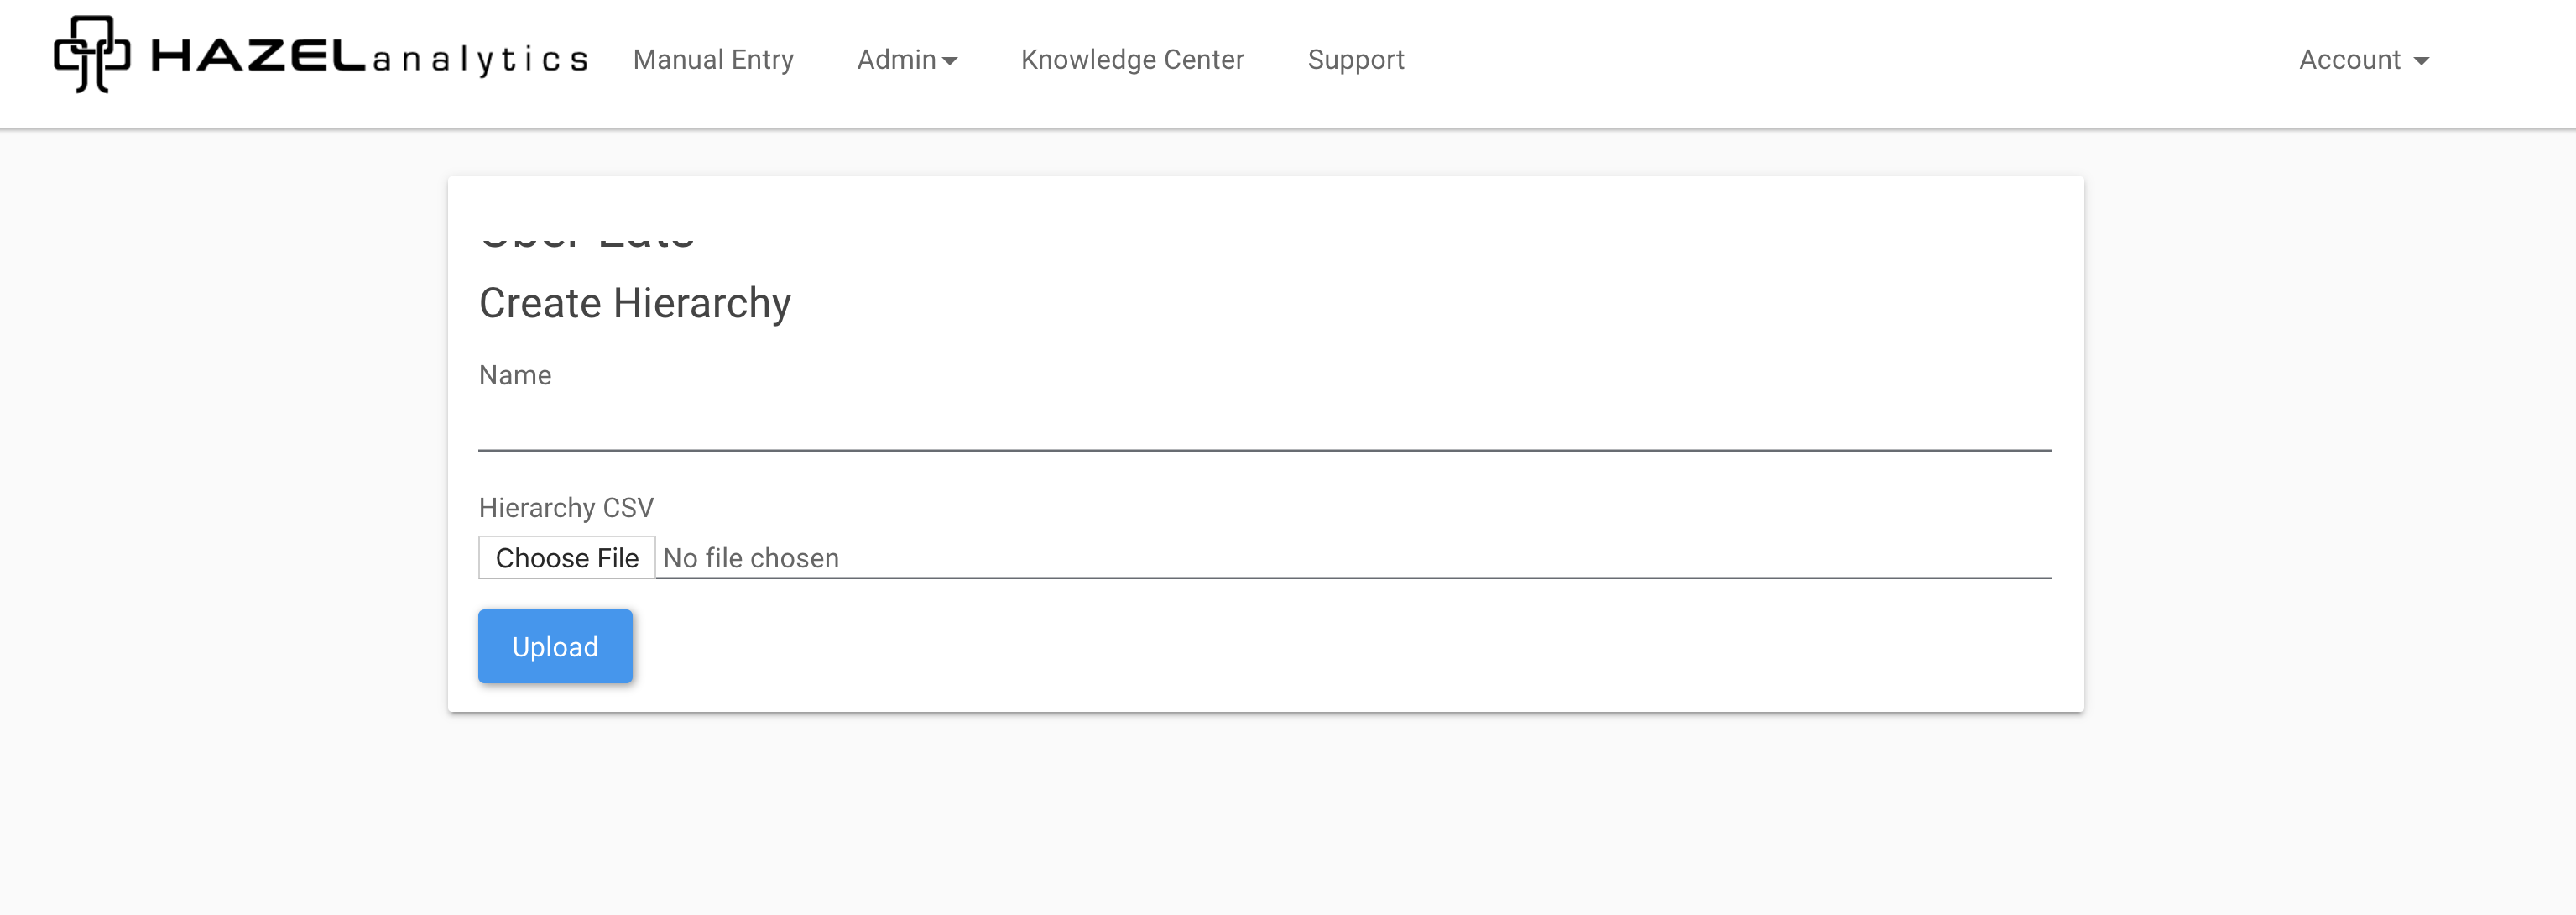Viewport: 2576px width, 915px height.
Task: Click the Choose File button
Action: [x=566, y=558]
